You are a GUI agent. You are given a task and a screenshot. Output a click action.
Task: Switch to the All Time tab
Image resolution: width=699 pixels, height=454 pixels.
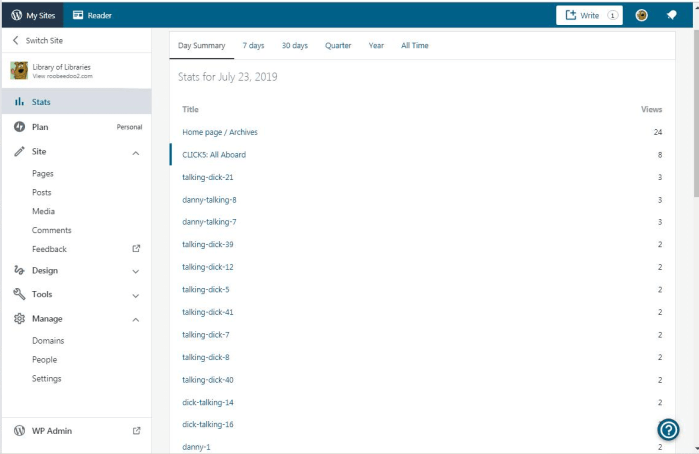pyautogui.click(x=415, y=45)
